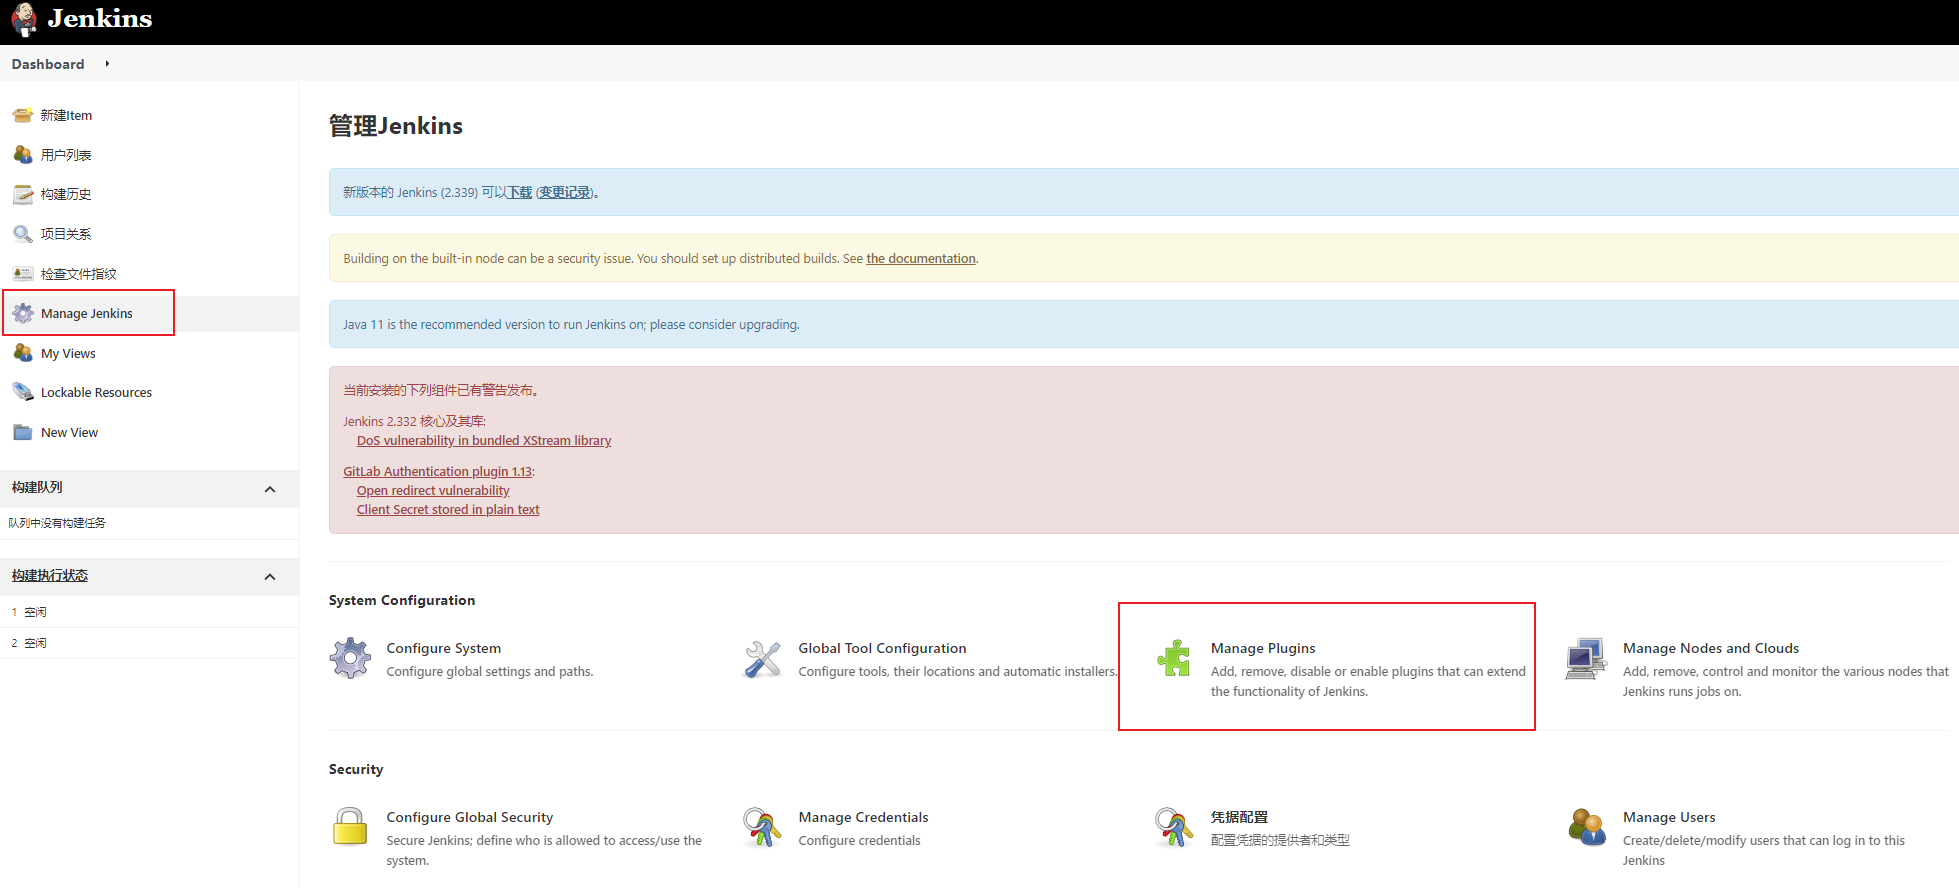Click the 用户列表 people icon

[x=23, y=155]
